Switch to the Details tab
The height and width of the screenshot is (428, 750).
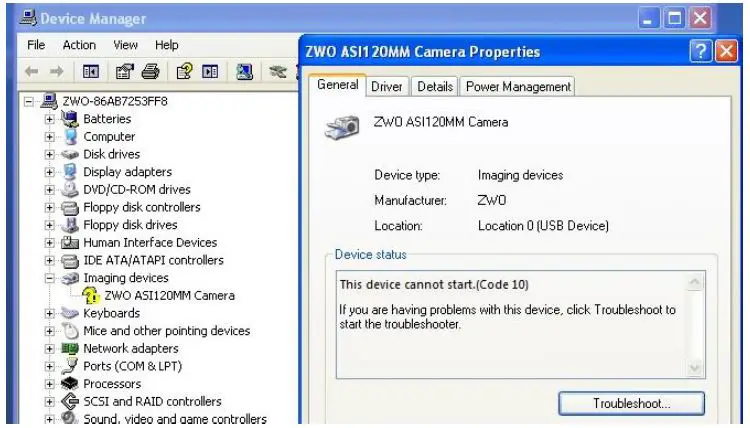[x=435, y=87]
